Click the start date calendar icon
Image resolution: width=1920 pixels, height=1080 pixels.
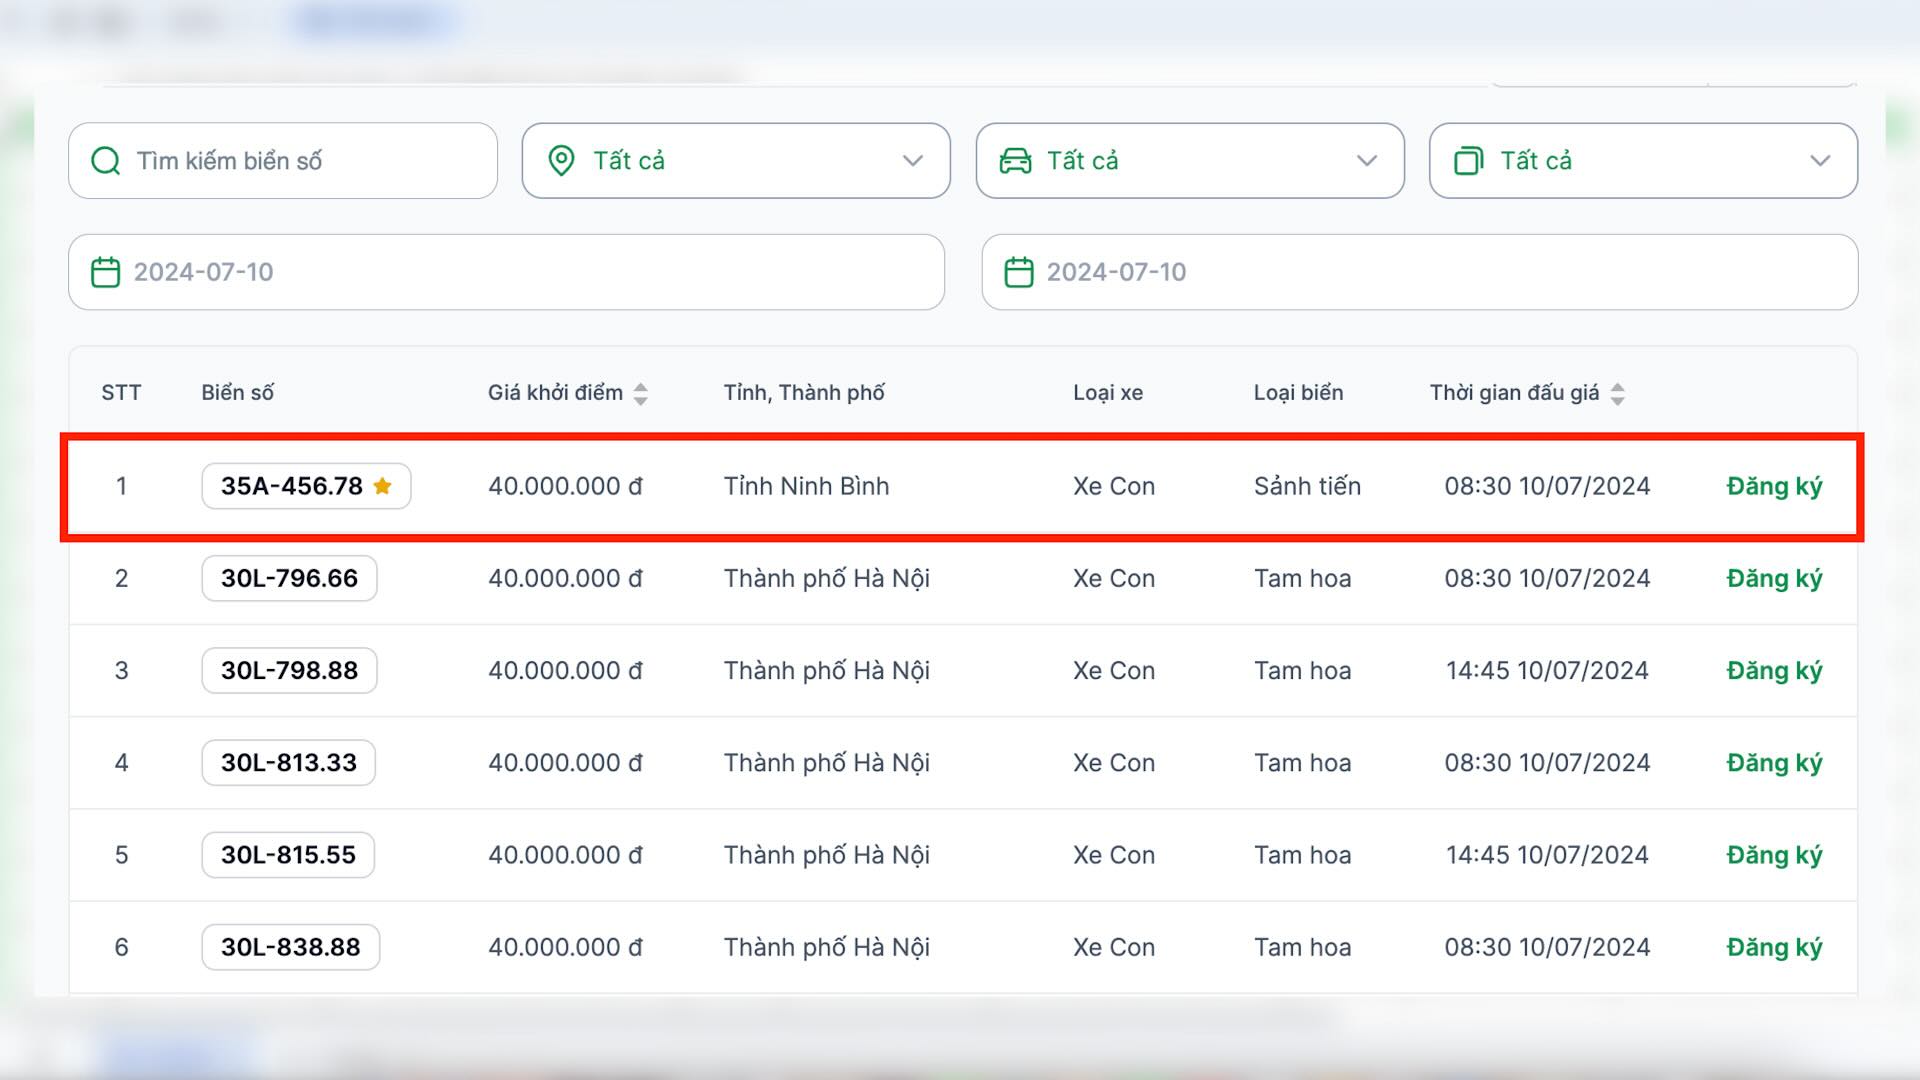tap(105, 272)
